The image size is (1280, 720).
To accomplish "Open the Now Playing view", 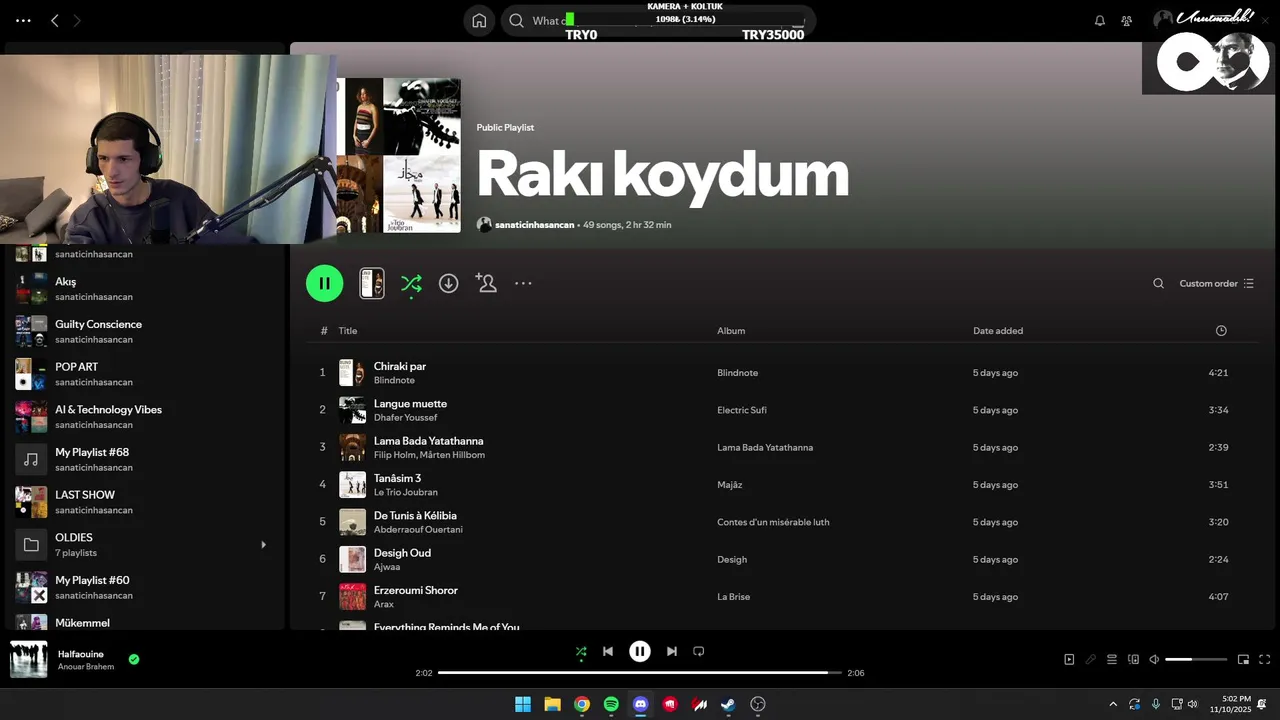I will click(x=1069, y=659).
